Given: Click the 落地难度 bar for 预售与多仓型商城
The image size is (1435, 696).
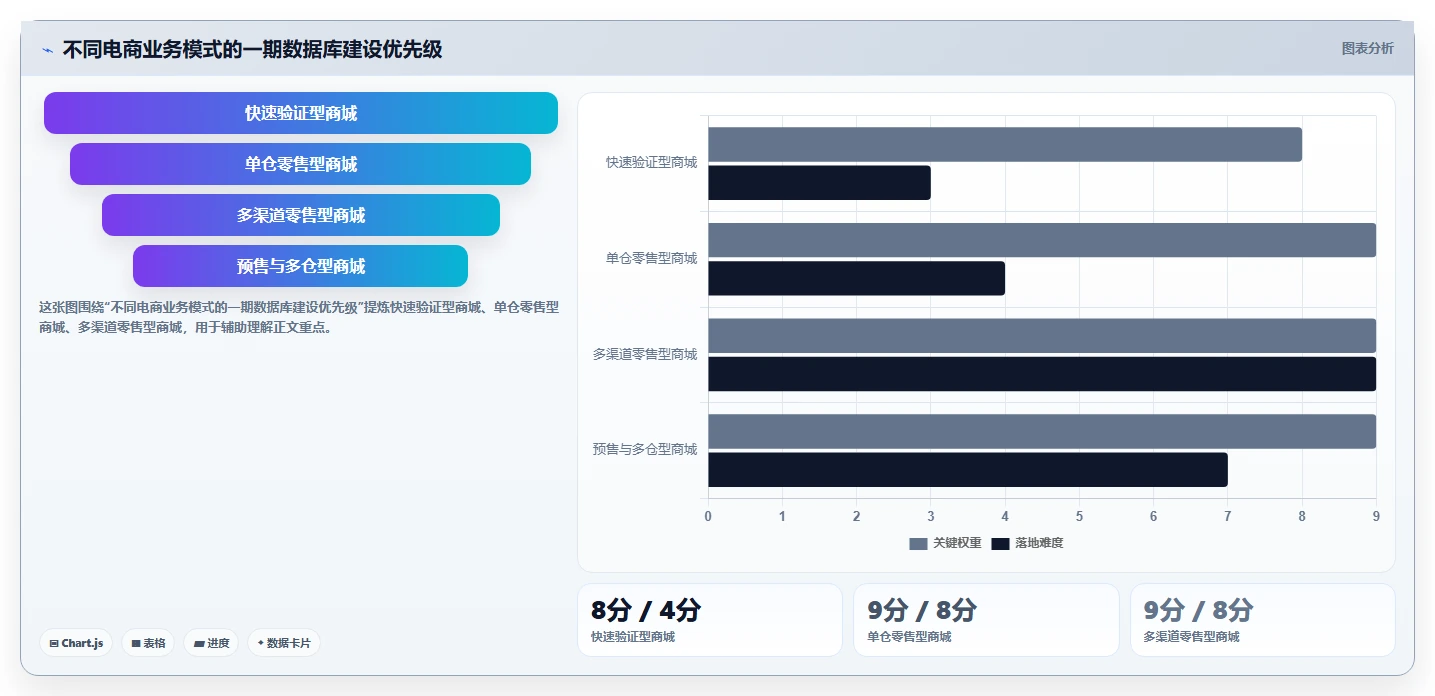Looking at the screenshot, I should point(968,470).
